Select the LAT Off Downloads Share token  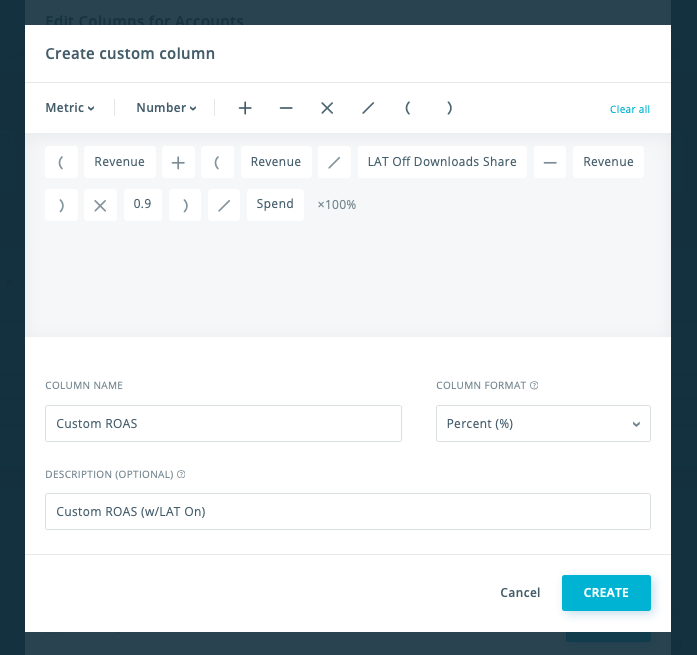442,162
